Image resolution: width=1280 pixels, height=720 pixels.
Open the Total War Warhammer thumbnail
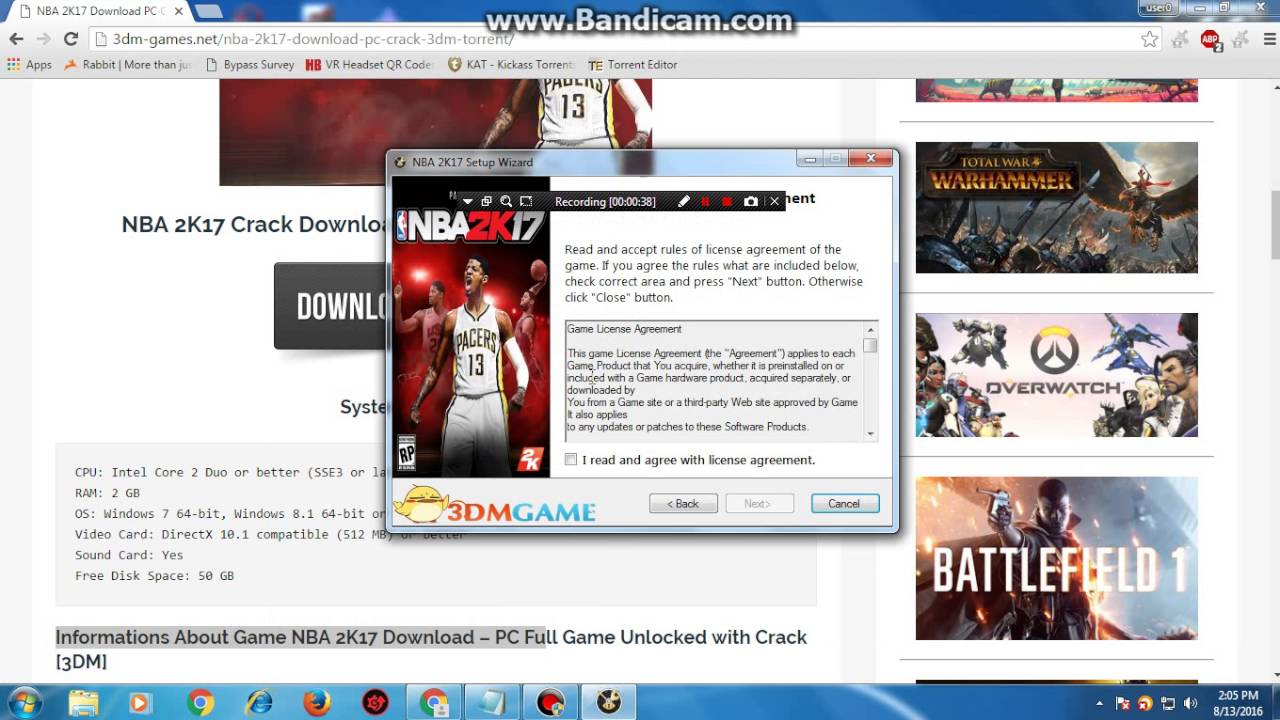(x=1056, y=207)
